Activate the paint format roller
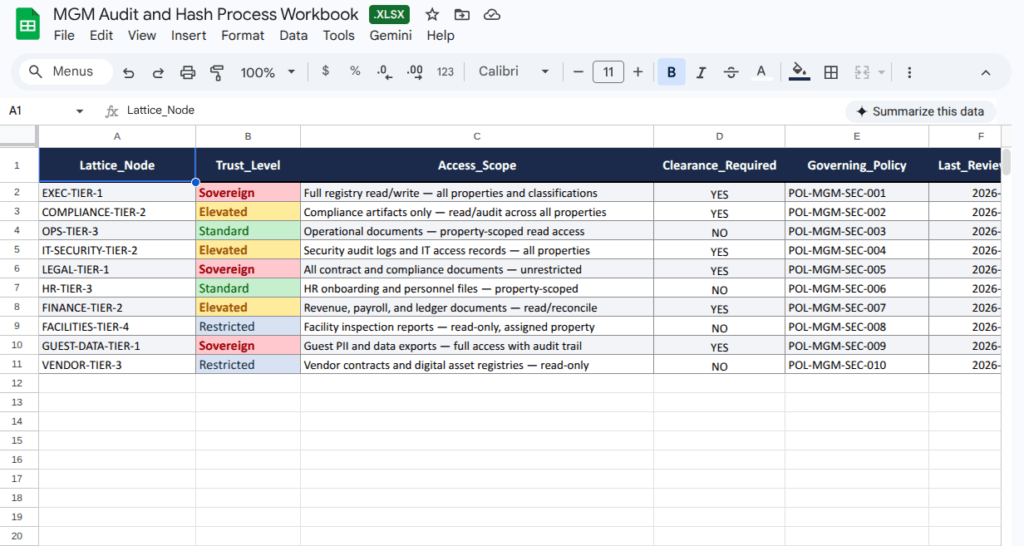1024x546 pixels. (217, 72)
